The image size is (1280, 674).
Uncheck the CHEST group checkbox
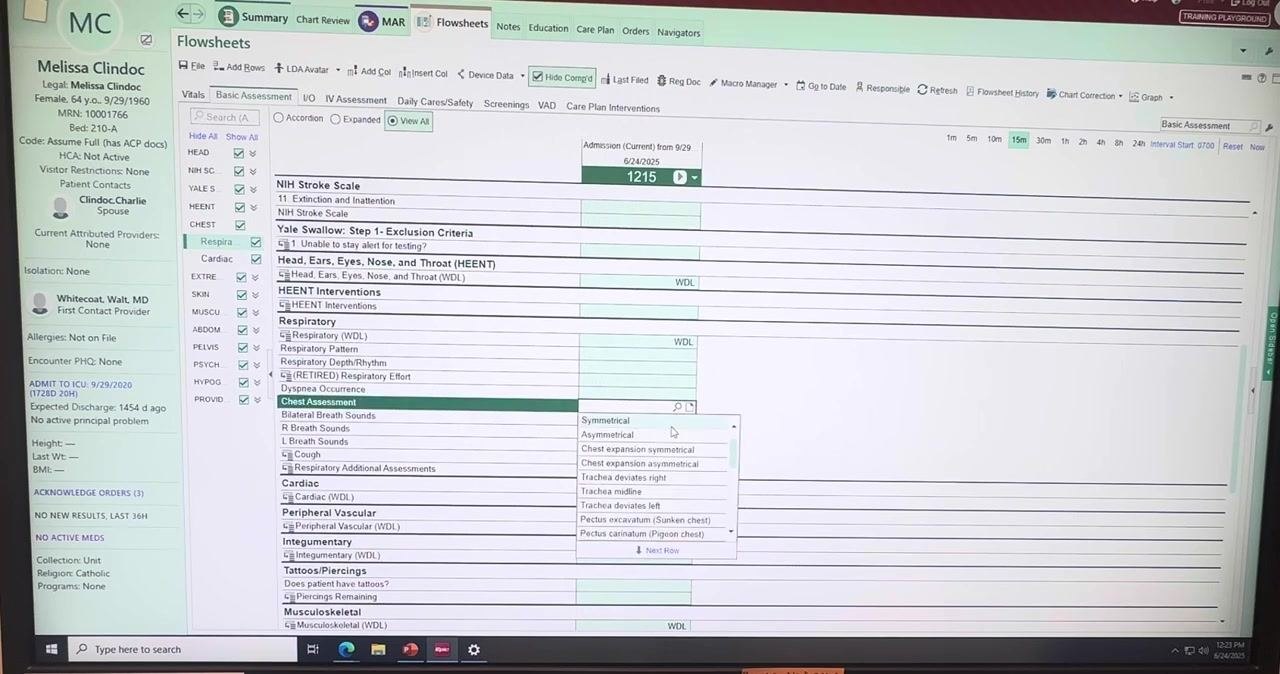pyautogui.click(x=241, y=225)
